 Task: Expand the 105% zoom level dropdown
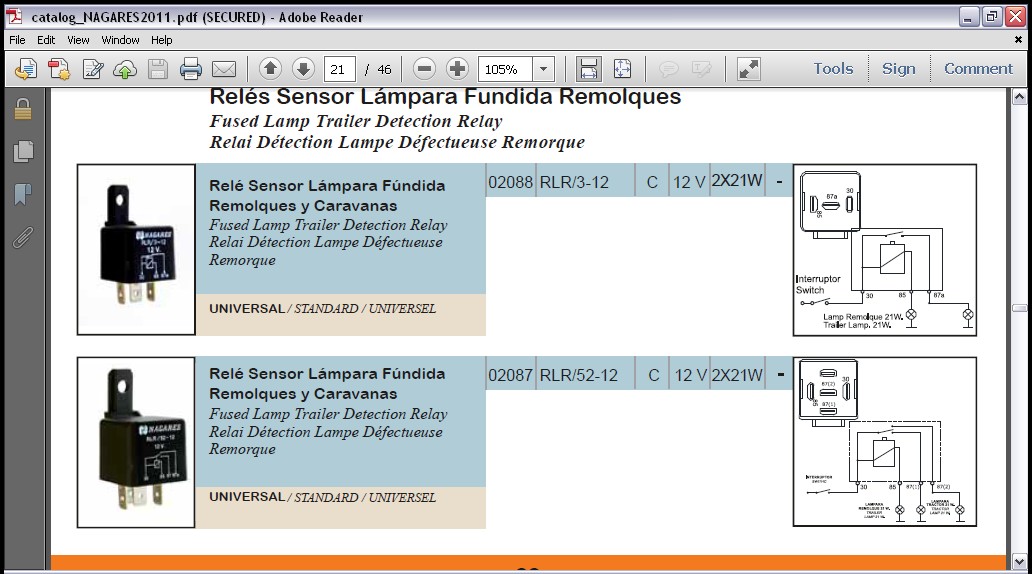click(x=543, y=69)
